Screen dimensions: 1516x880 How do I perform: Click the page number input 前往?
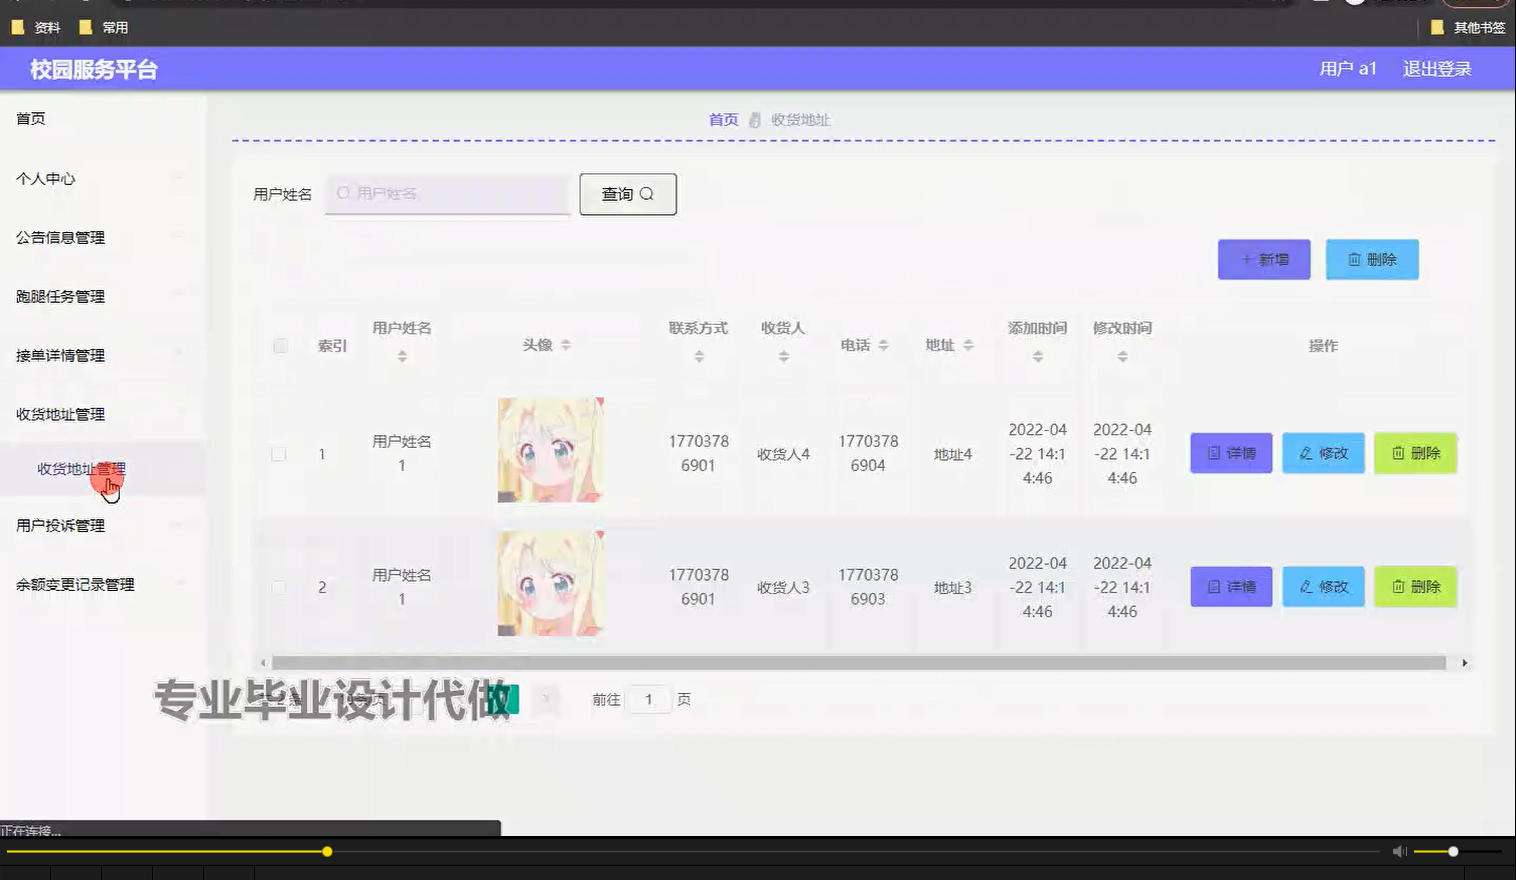pyautogui.click(x=648, y=699)
